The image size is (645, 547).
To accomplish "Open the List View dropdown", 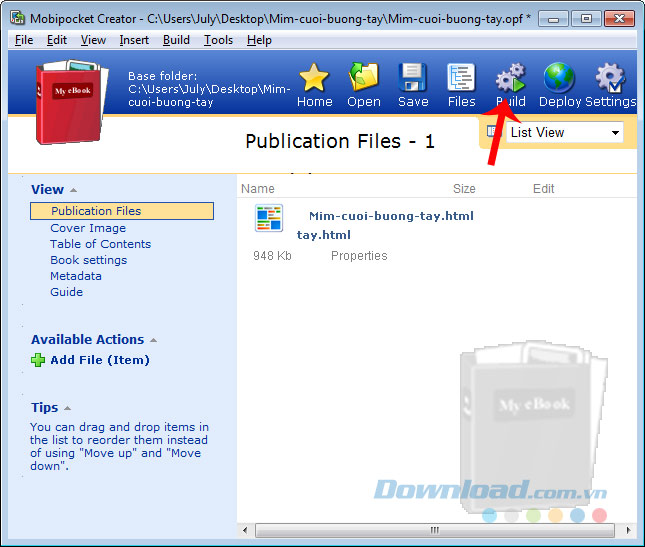I will [564, 132].
